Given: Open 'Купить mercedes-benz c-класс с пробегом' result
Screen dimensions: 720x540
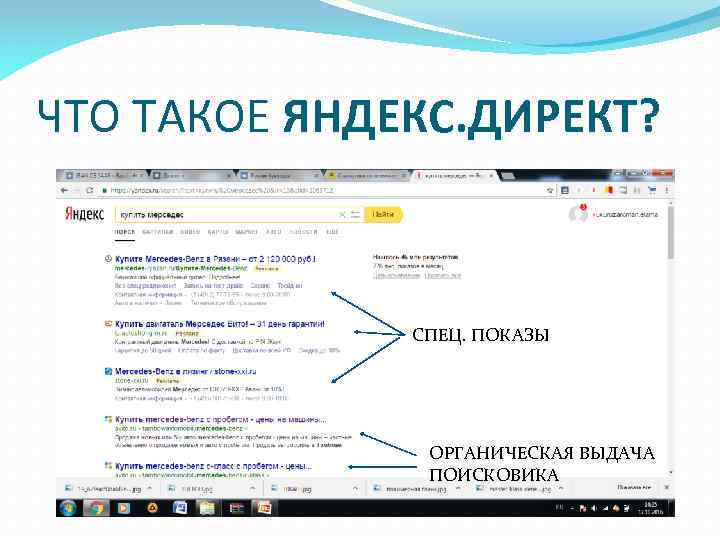Looking at the screenshot, I should (213, 466).
